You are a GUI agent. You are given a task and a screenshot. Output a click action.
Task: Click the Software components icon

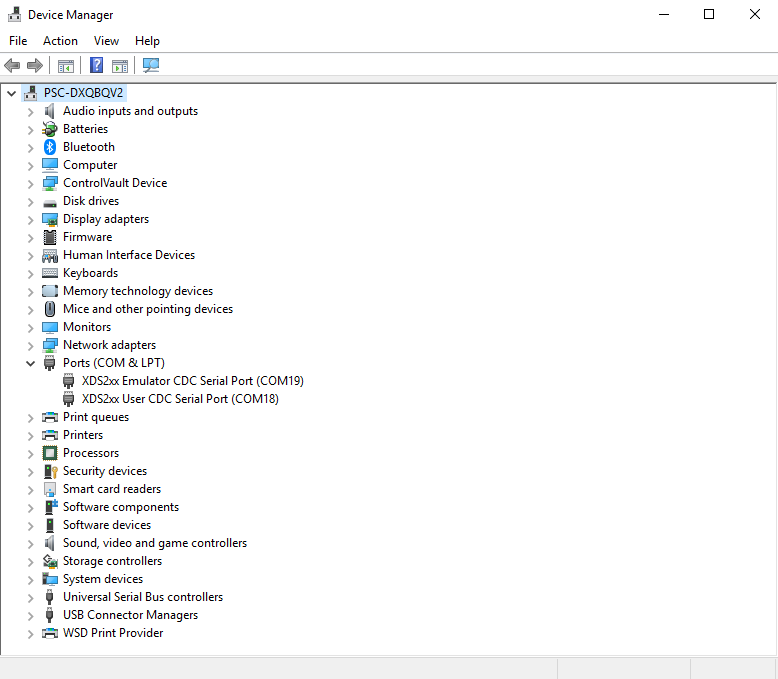pyautogui.click(x=51, y=507)
